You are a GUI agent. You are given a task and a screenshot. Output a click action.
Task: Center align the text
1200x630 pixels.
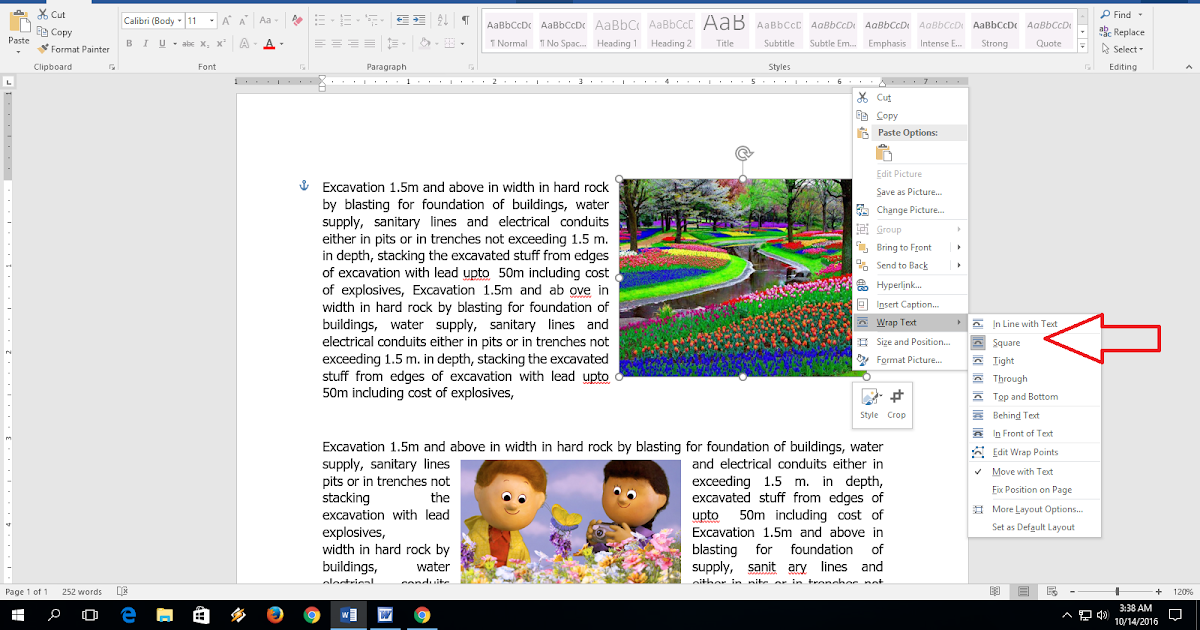[x=339, y=43]
